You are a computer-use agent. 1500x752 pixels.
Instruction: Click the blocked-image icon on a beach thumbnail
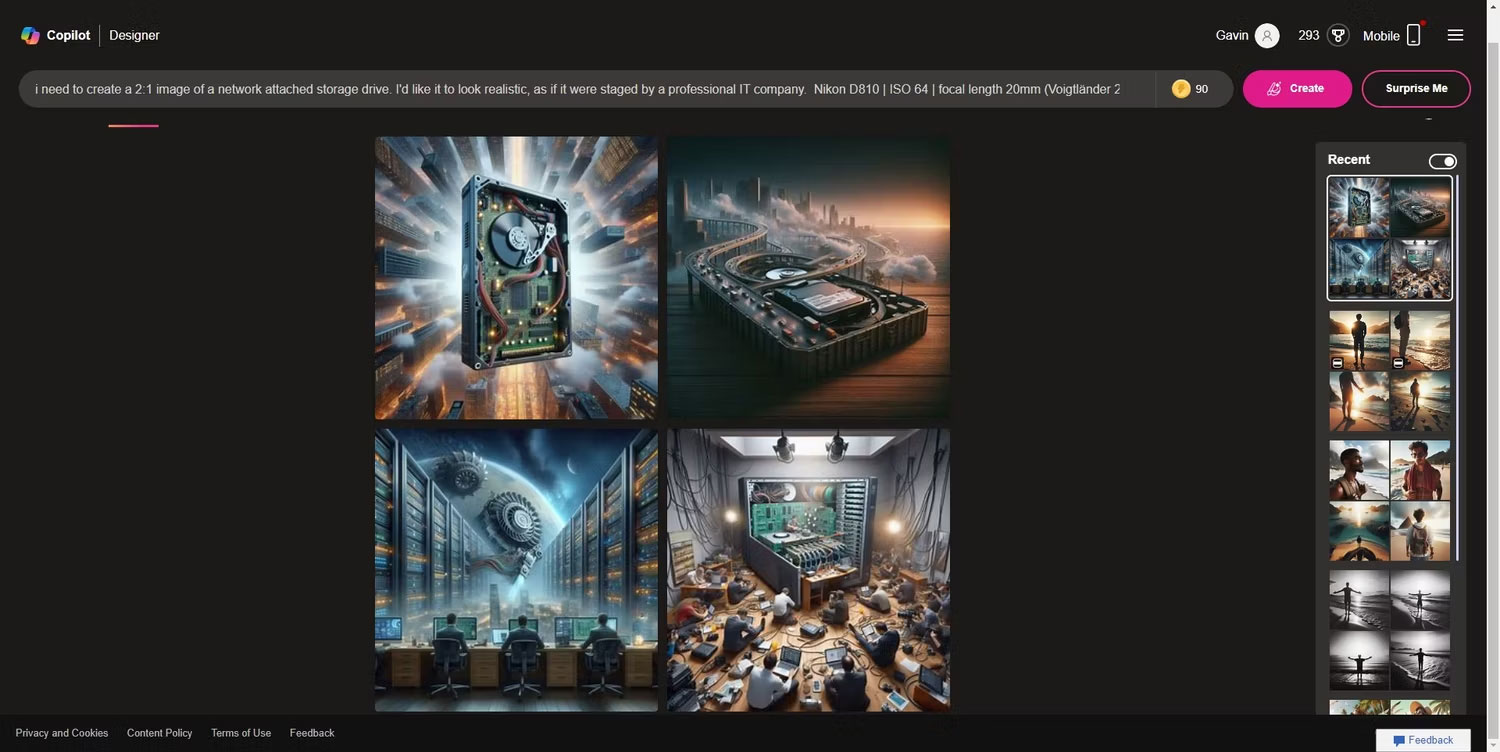coord(1336,362)
